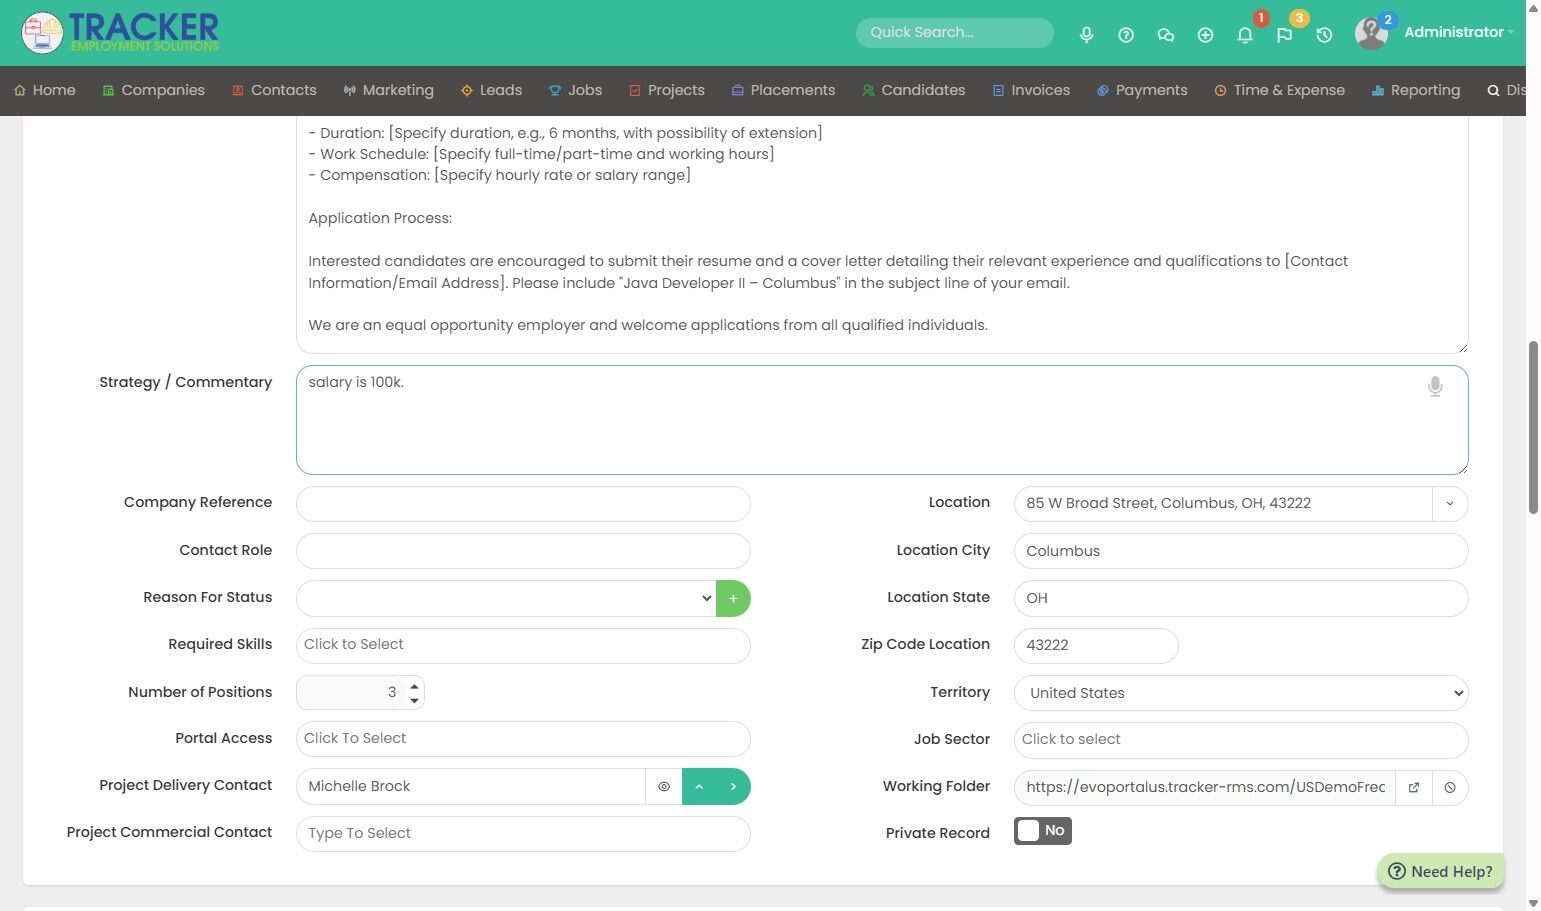Open the notifications bell icon

(1245, 34)
